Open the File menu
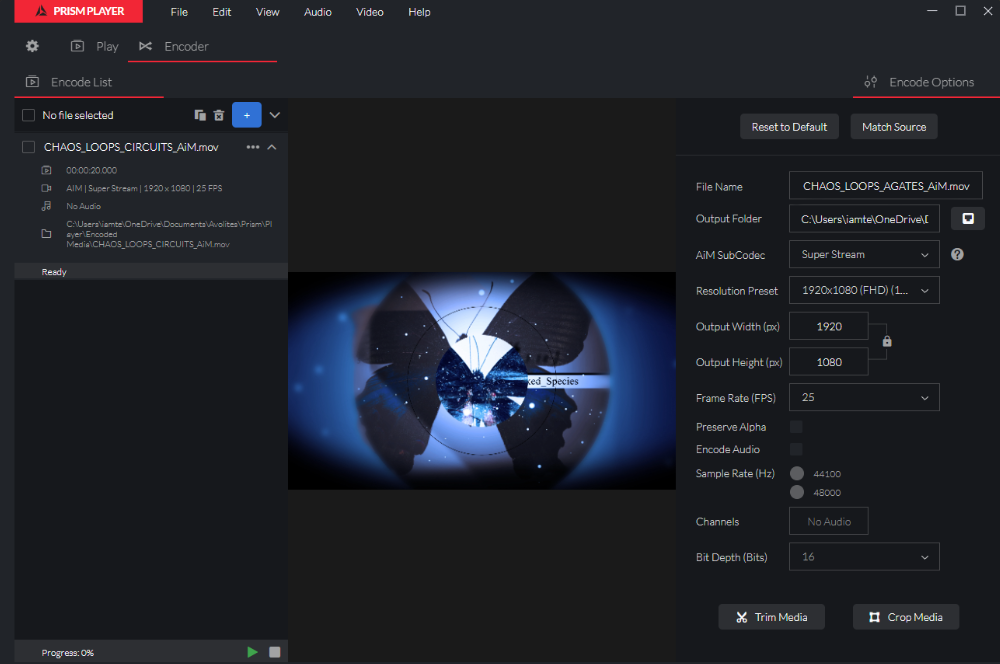1000x664 pixels. (x=179, y=12)
